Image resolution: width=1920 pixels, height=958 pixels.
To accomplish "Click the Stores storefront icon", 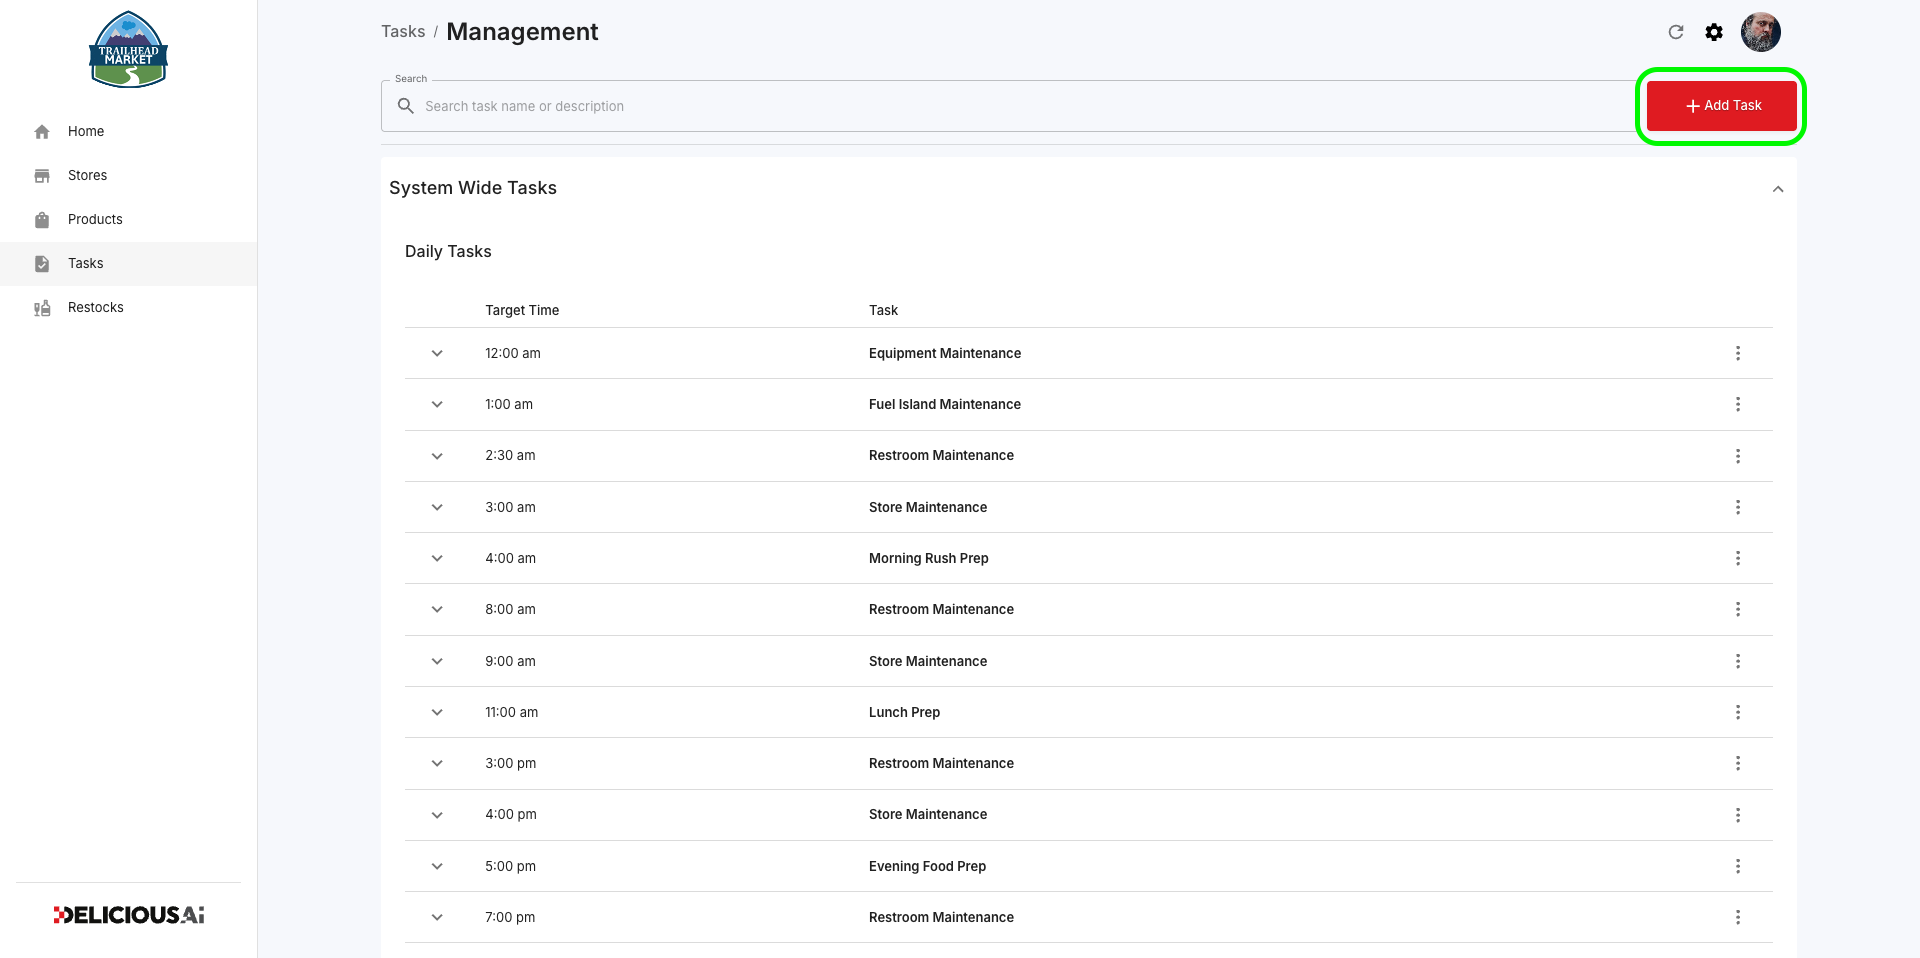I will point(42,176).
